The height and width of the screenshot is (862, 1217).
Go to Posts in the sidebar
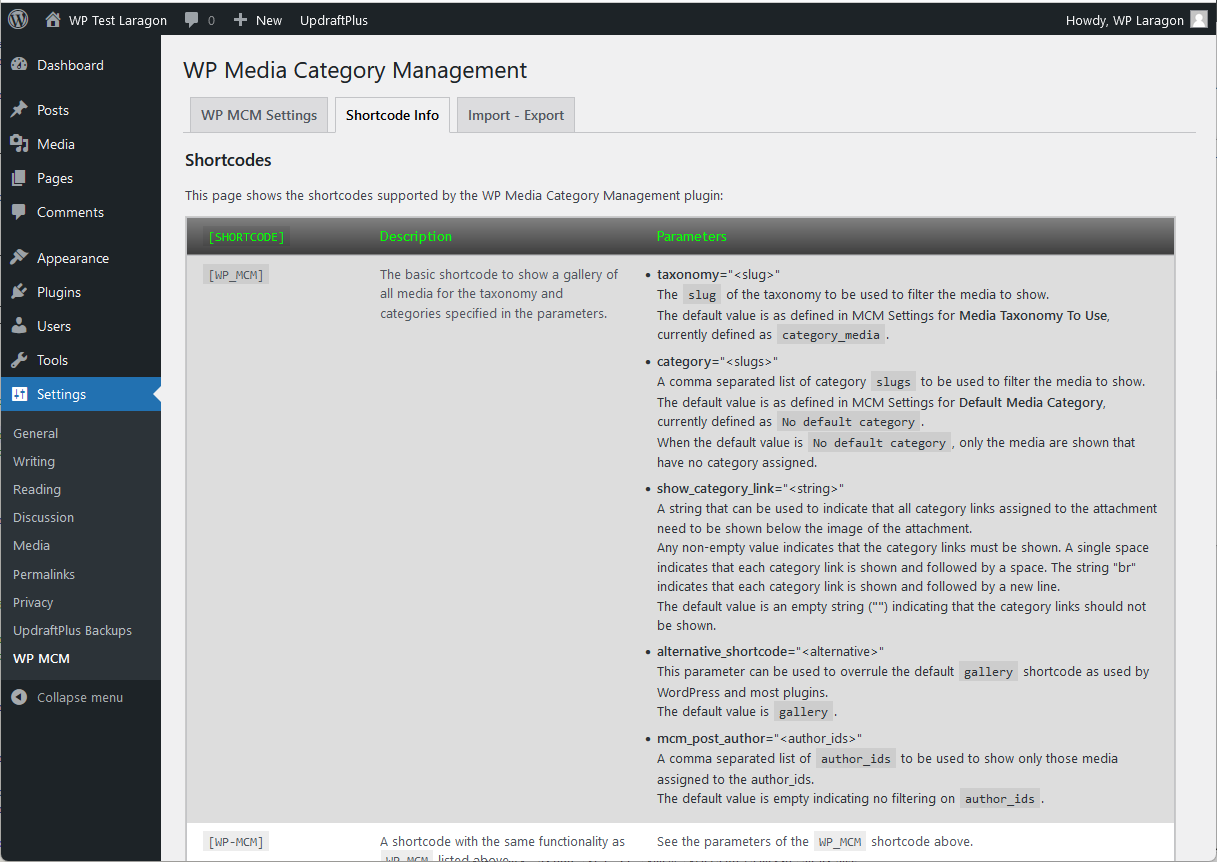(80, 110)
